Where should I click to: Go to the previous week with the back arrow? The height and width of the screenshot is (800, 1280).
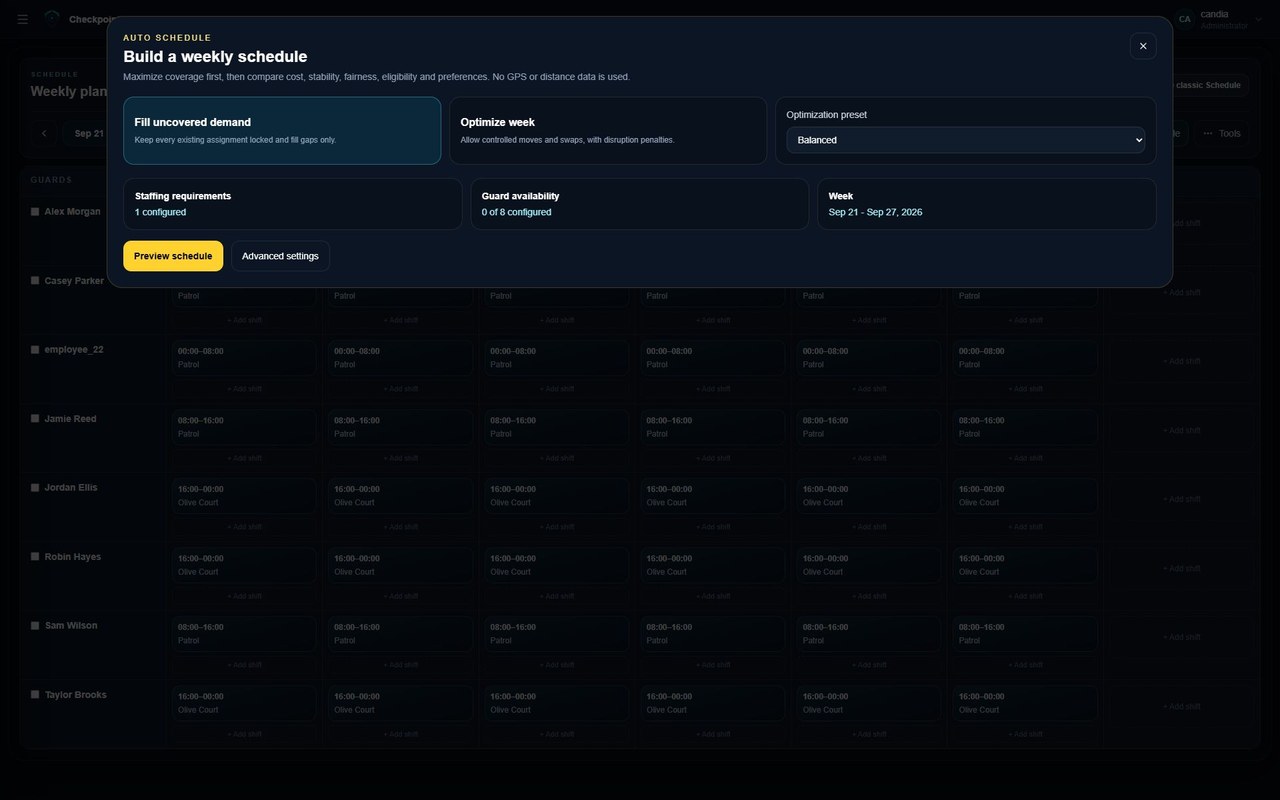tap(44, 133)
